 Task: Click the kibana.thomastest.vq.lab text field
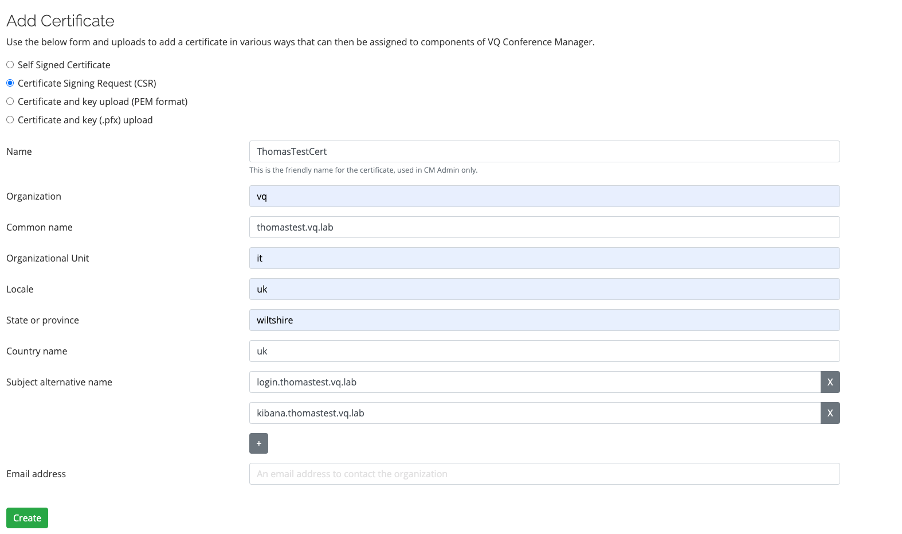click(x=535, y=413)
